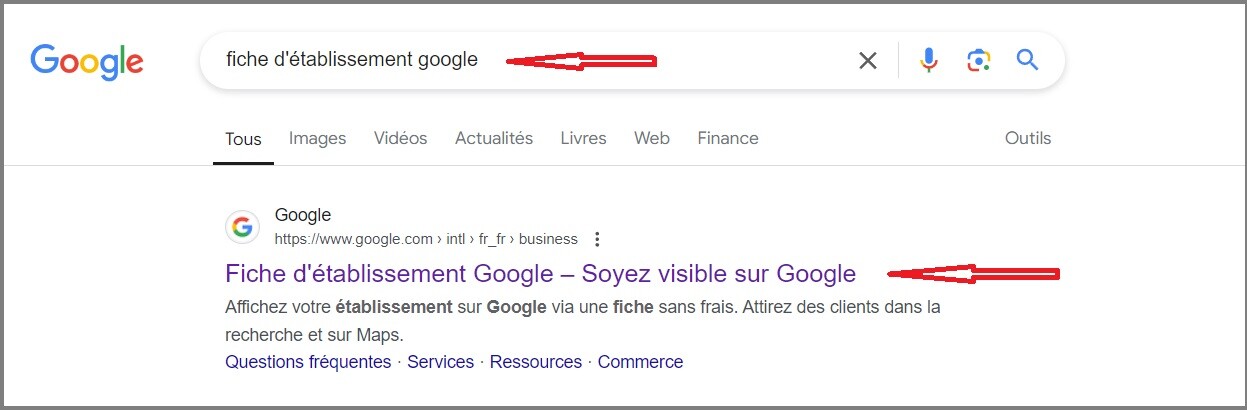Follow the Services sitelink
The height and width of the screenshot is (410, 1247).
[x=440, y=362]
